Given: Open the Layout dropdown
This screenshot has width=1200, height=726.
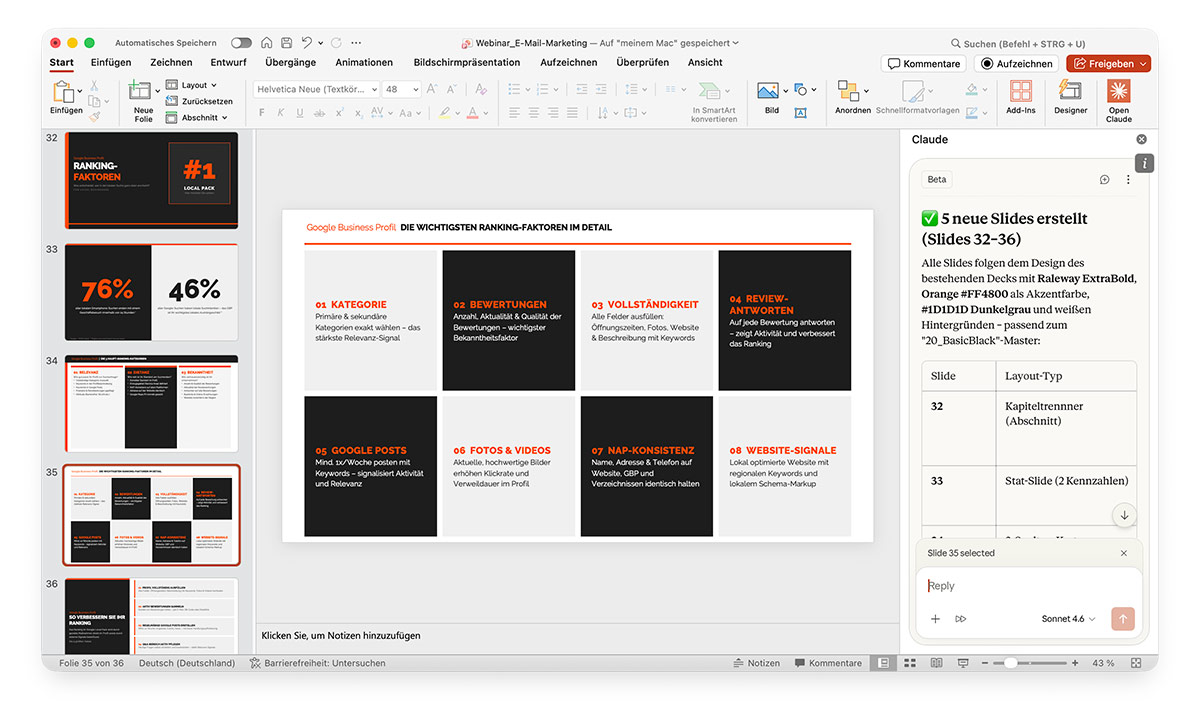Looking at the screenshot, I should click(200, 85).
